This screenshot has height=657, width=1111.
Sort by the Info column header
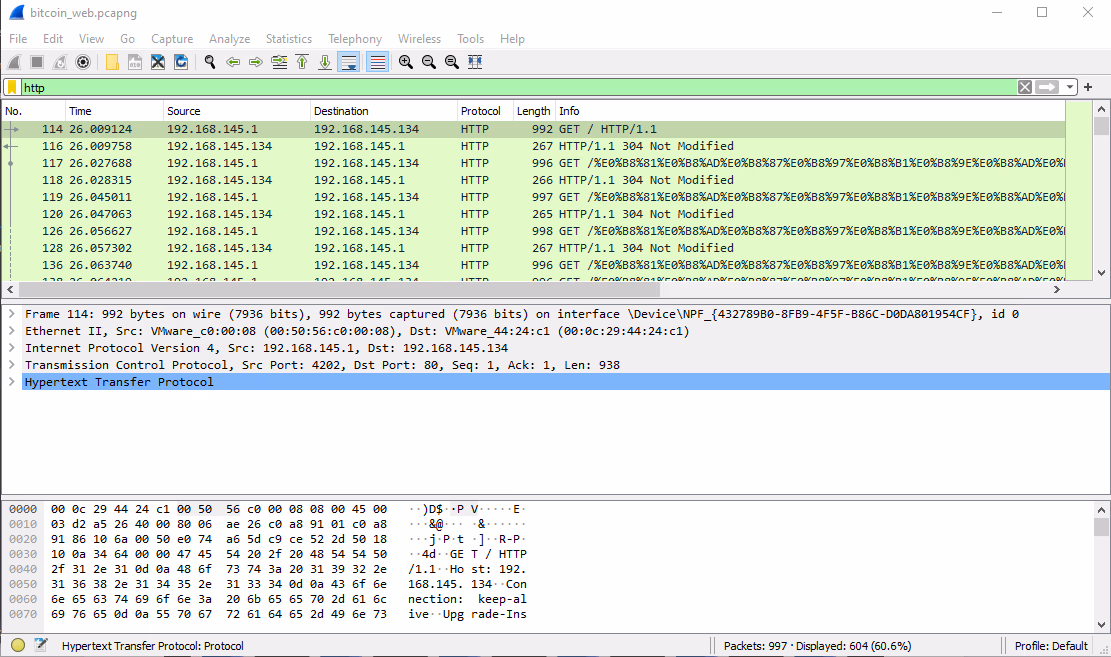click(810, 111)
